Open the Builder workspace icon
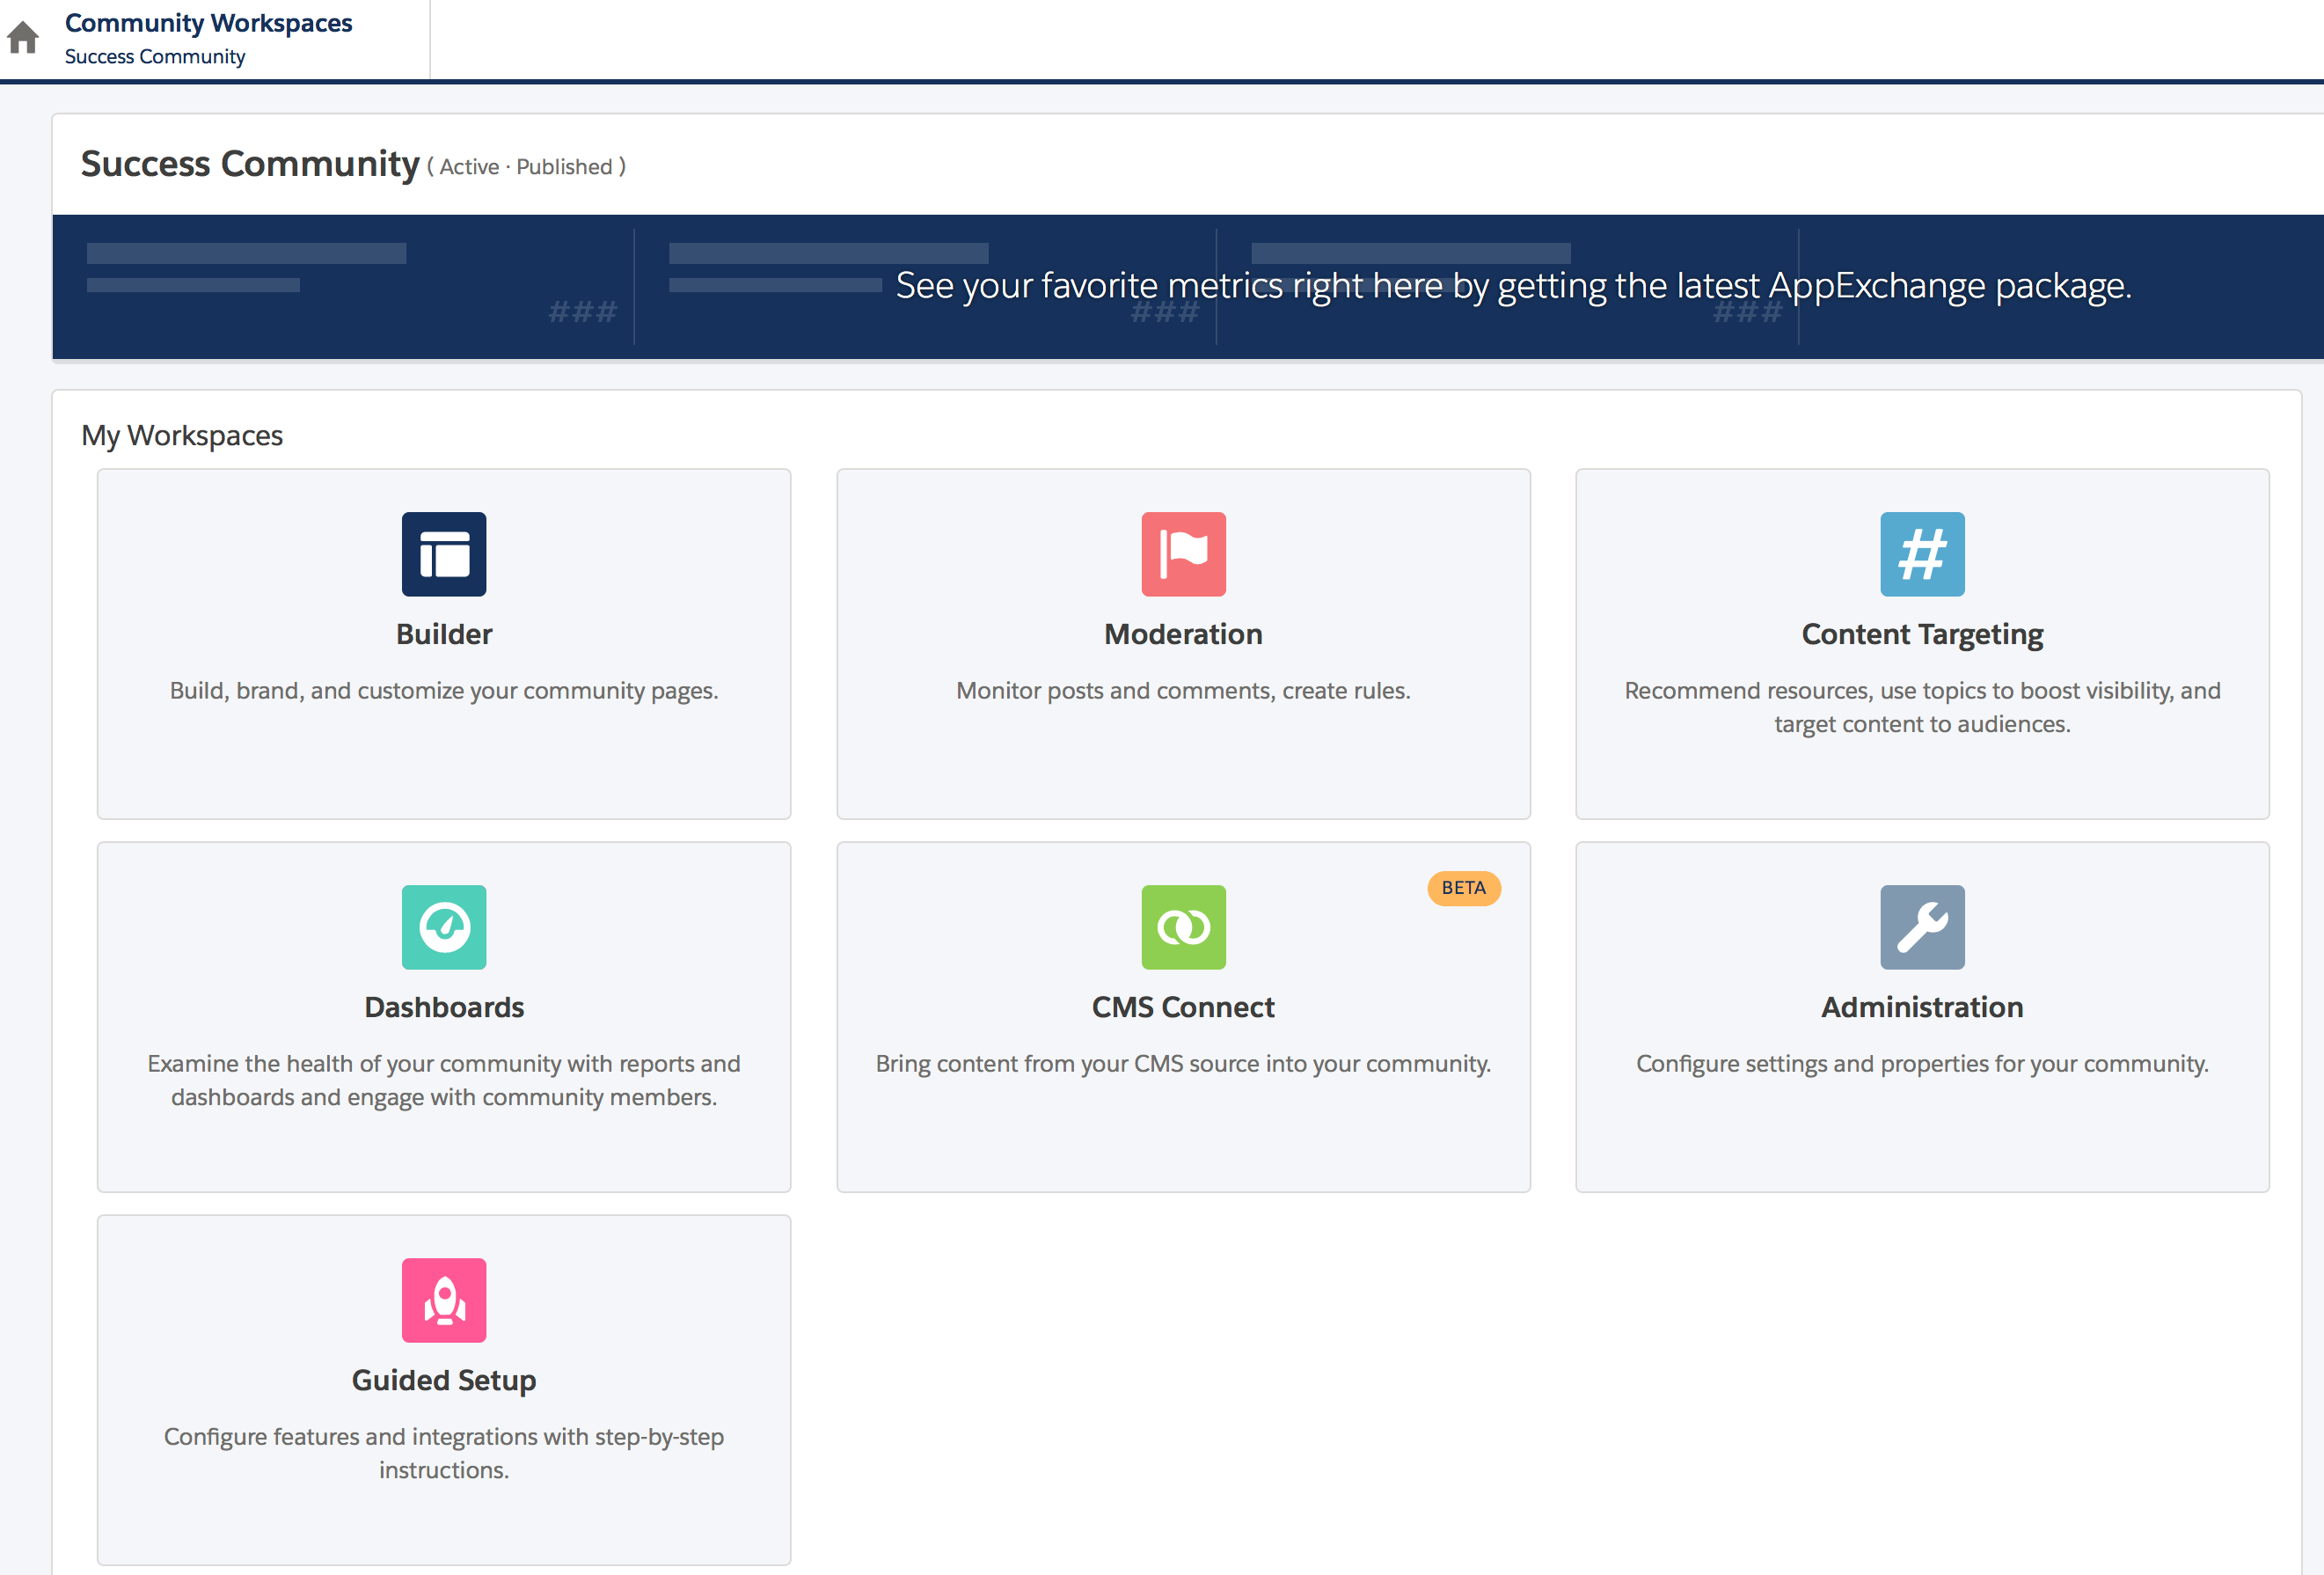The image size is (2324, 1575). pos(444,554)
